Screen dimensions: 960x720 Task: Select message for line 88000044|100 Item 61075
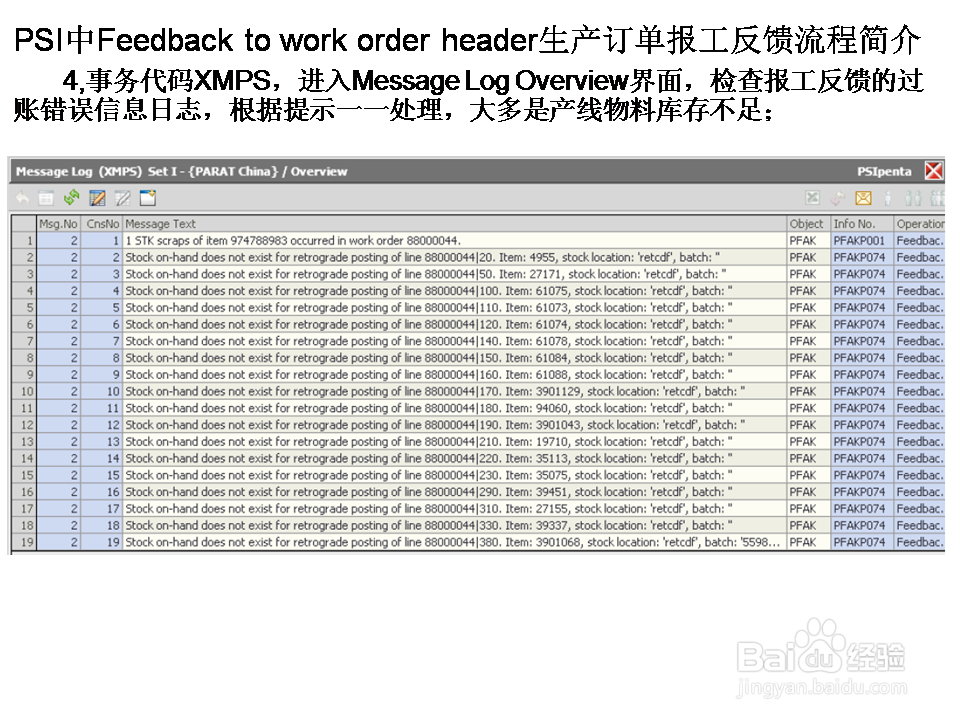[x=454, y=291]
